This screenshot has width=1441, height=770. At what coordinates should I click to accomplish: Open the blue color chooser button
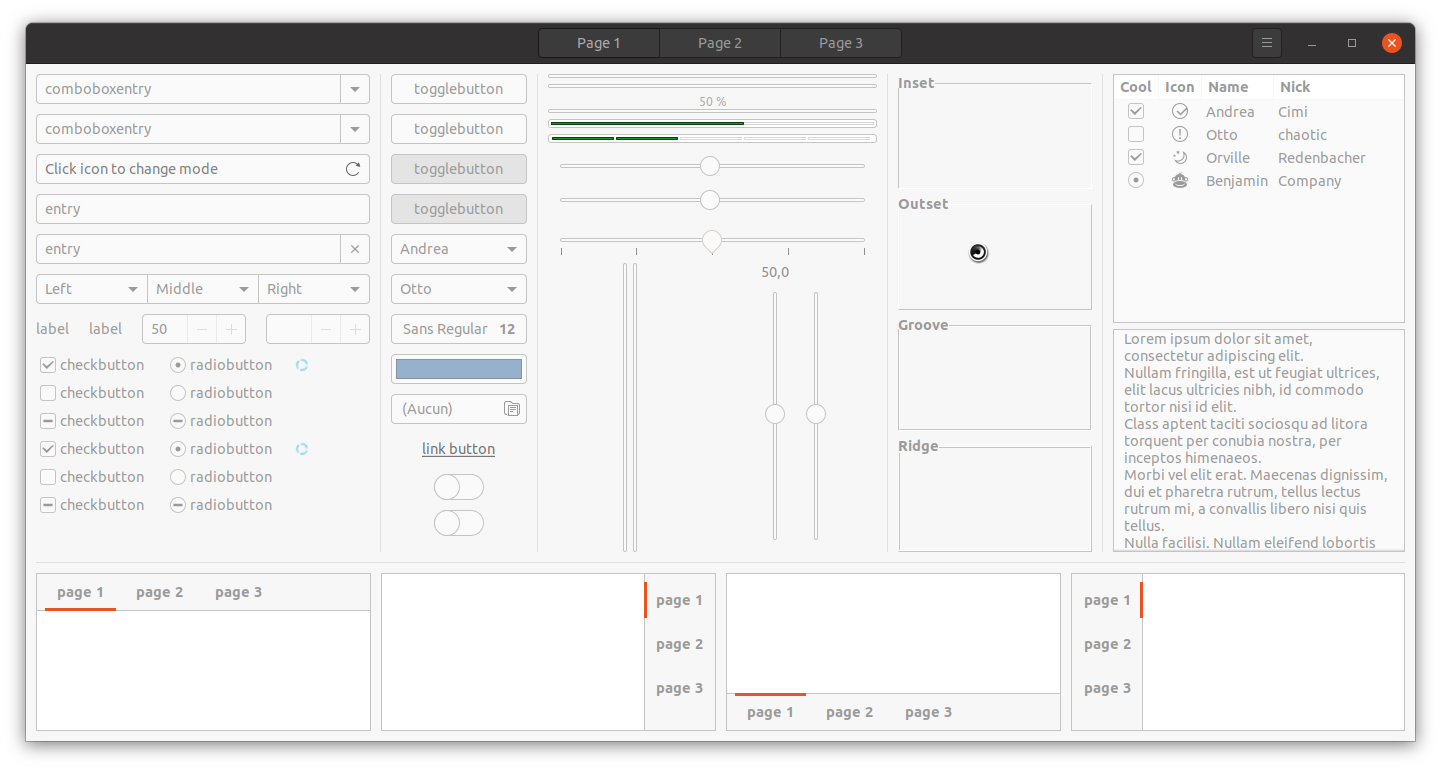(459, 369)
